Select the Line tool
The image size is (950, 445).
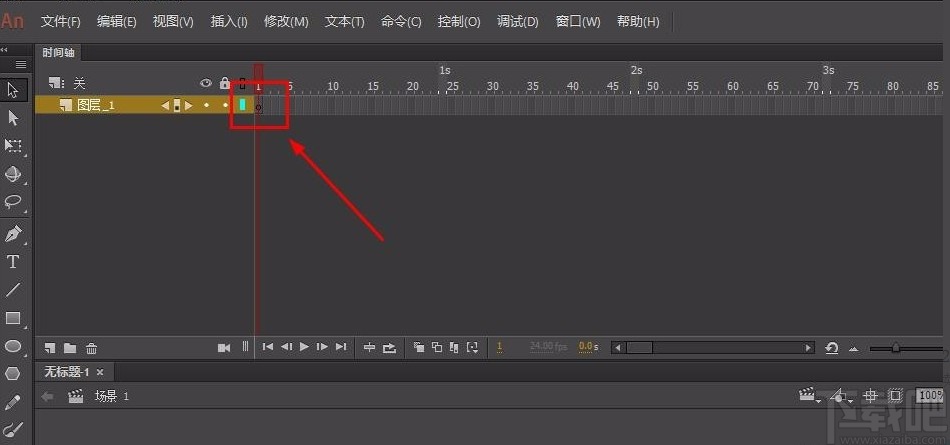click(x=13, y=290)
